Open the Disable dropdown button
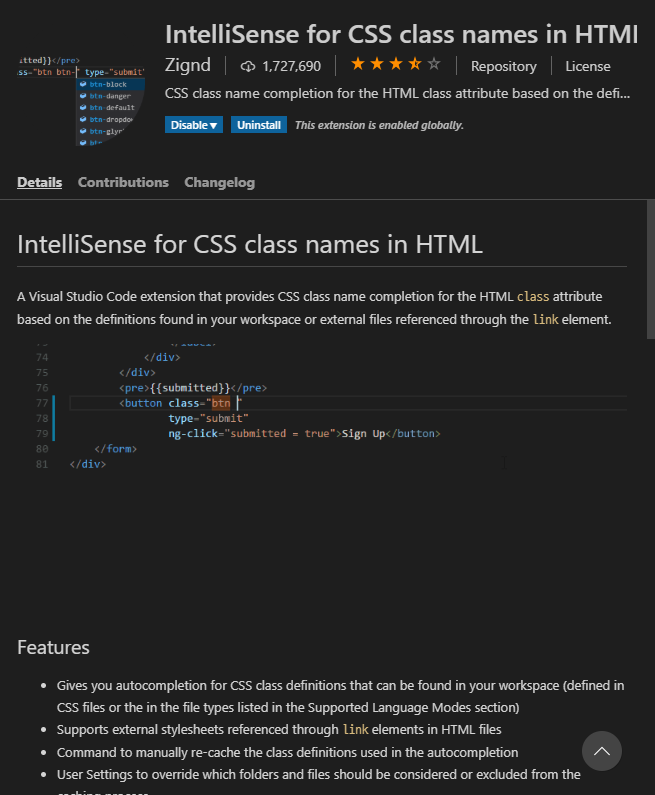Screen dimensions: 655x795 [194, 125]
